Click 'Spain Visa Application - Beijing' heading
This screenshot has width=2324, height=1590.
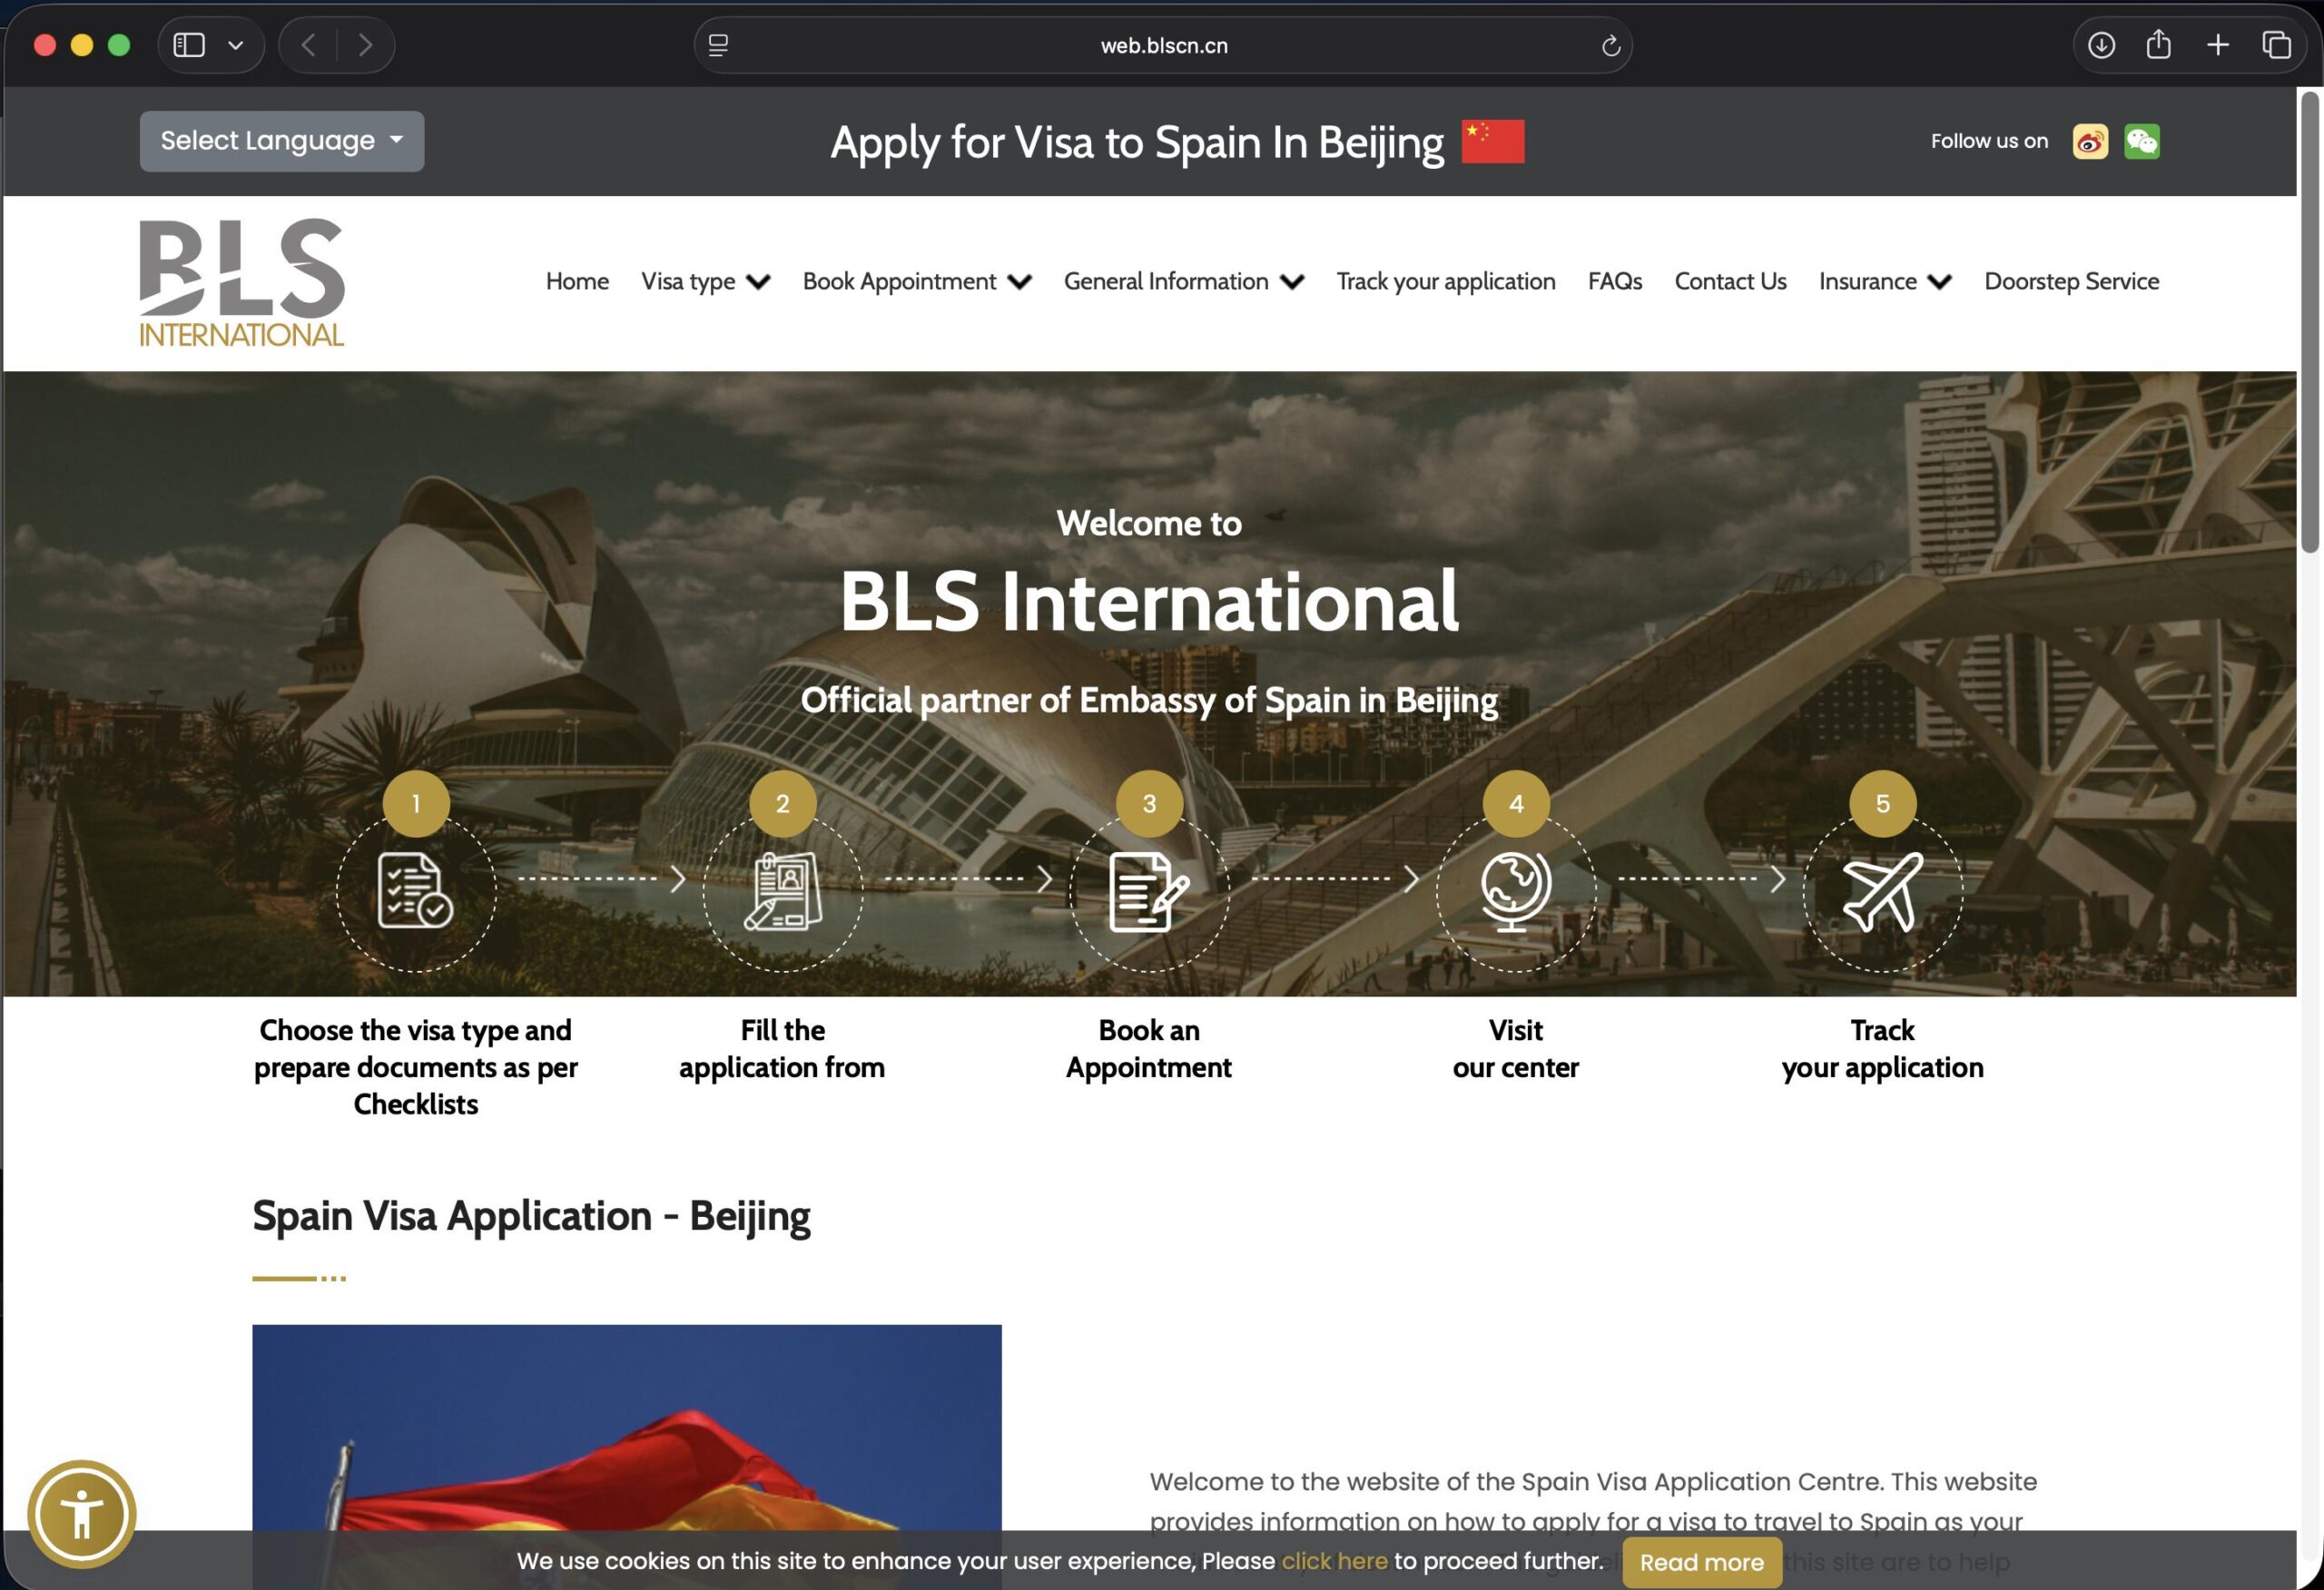coord(531,1216)
